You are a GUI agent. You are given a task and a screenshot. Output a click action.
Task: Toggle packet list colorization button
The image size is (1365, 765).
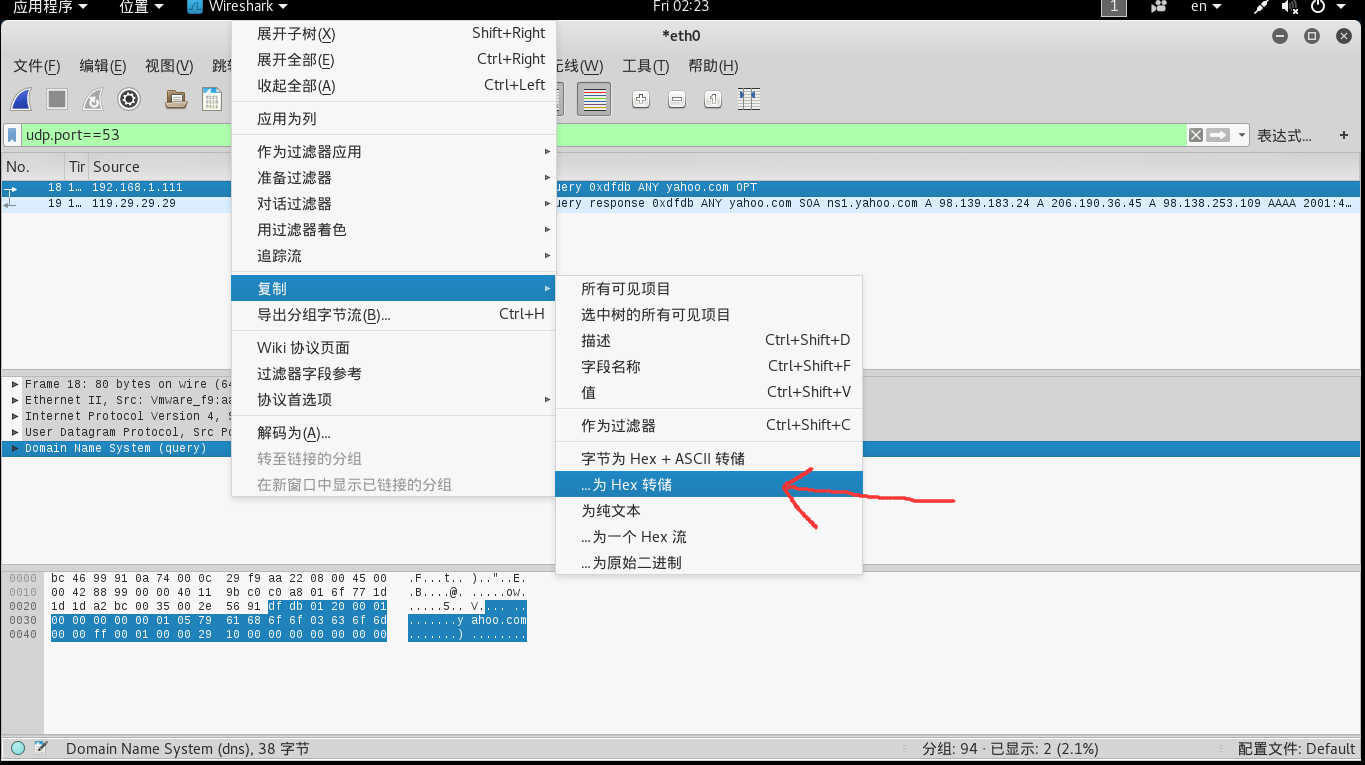pos(594,99)
